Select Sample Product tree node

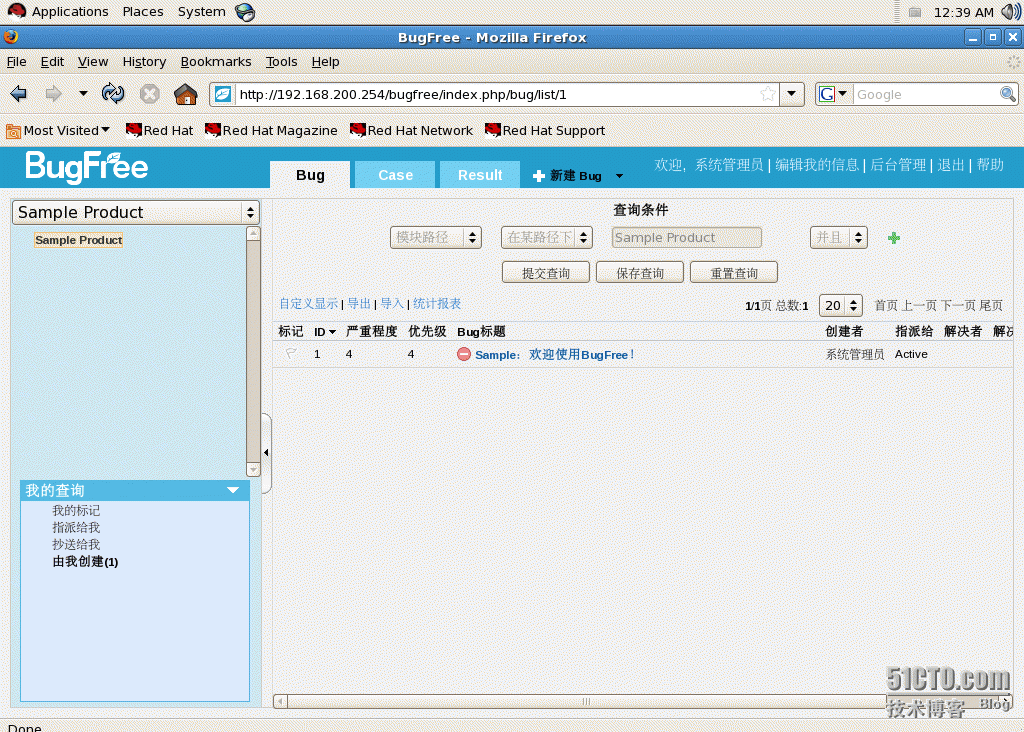[78, 240]
